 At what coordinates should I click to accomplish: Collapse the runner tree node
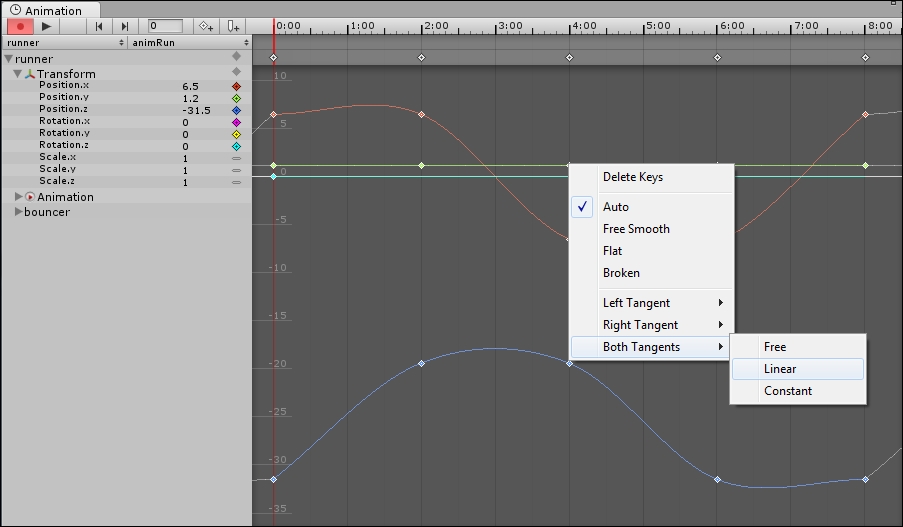(x=9, y=59)
